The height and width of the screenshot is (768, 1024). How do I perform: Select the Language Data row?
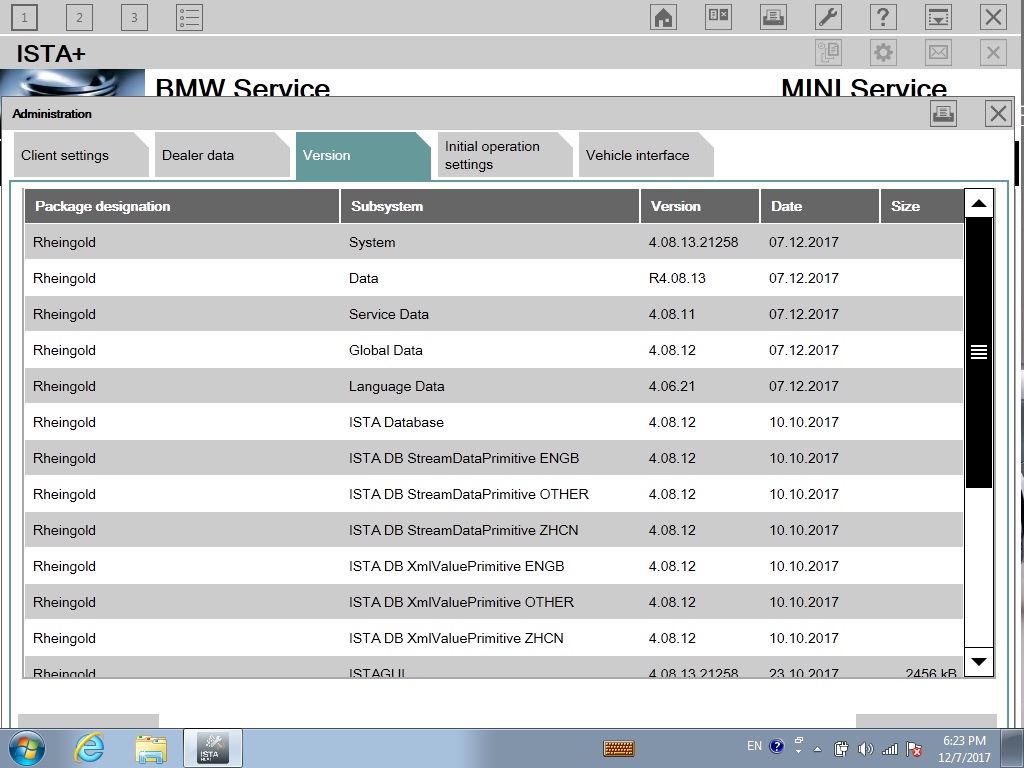(494, 386)
